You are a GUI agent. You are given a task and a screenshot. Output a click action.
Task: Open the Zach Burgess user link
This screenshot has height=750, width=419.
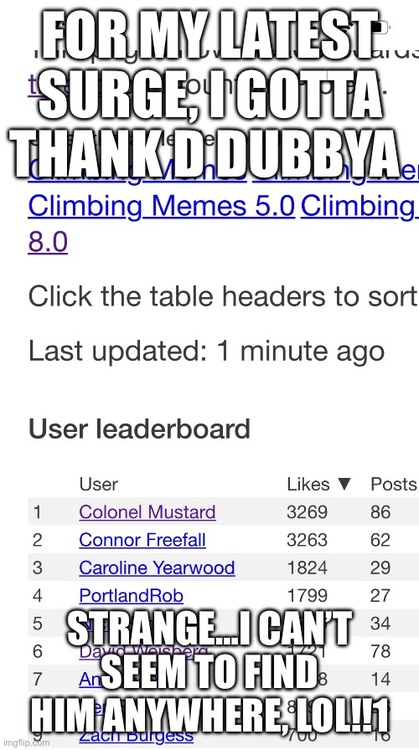click(136, 735)
